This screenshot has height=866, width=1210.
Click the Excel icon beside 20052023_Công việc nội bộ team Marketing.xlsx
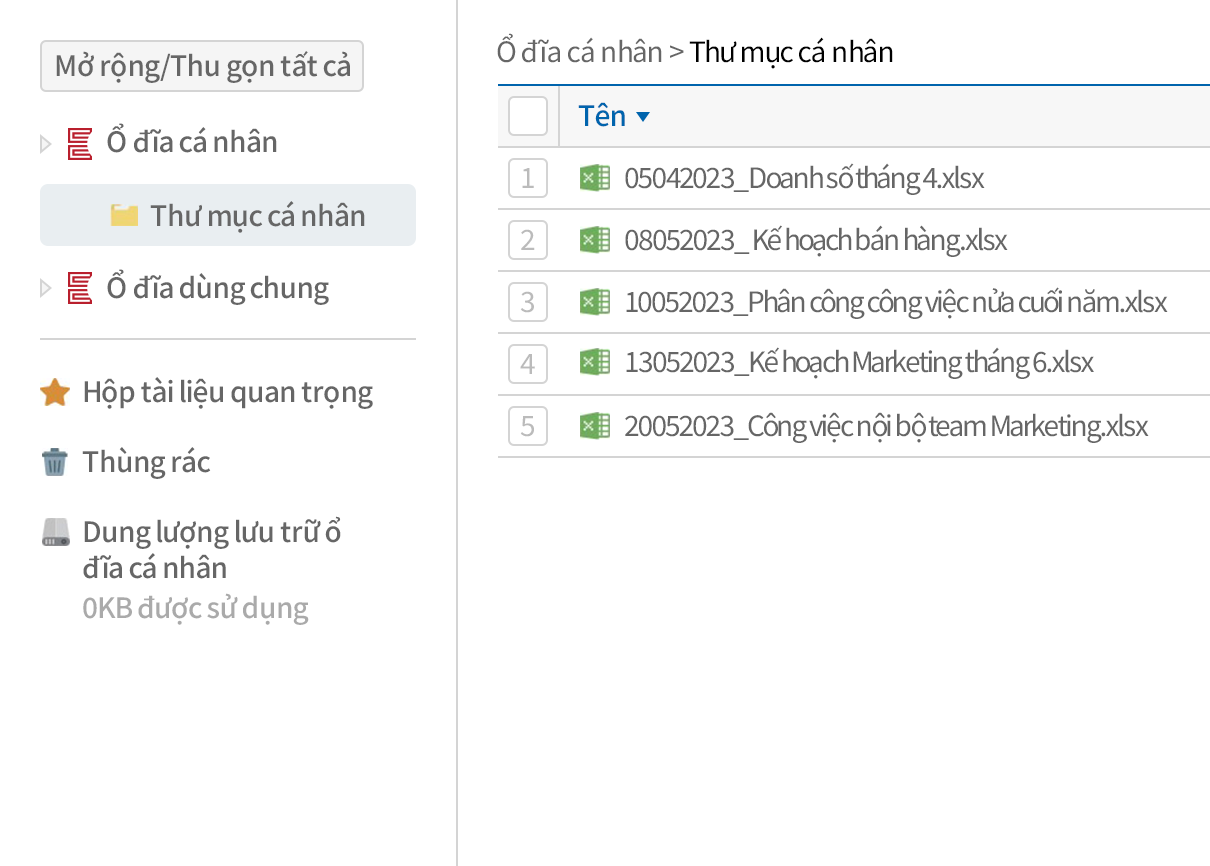[x=594, y=425]
